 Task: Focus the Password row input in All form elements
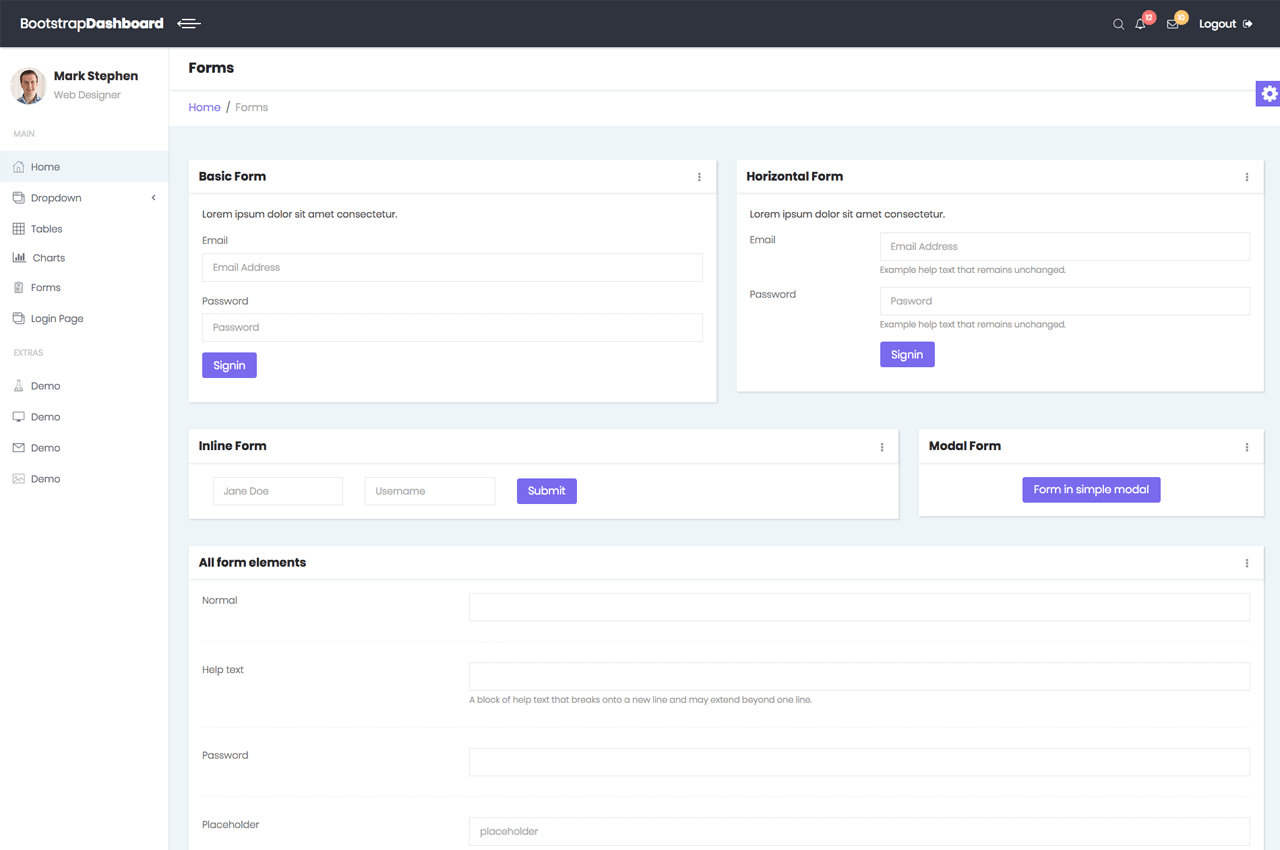click(859, 762)
